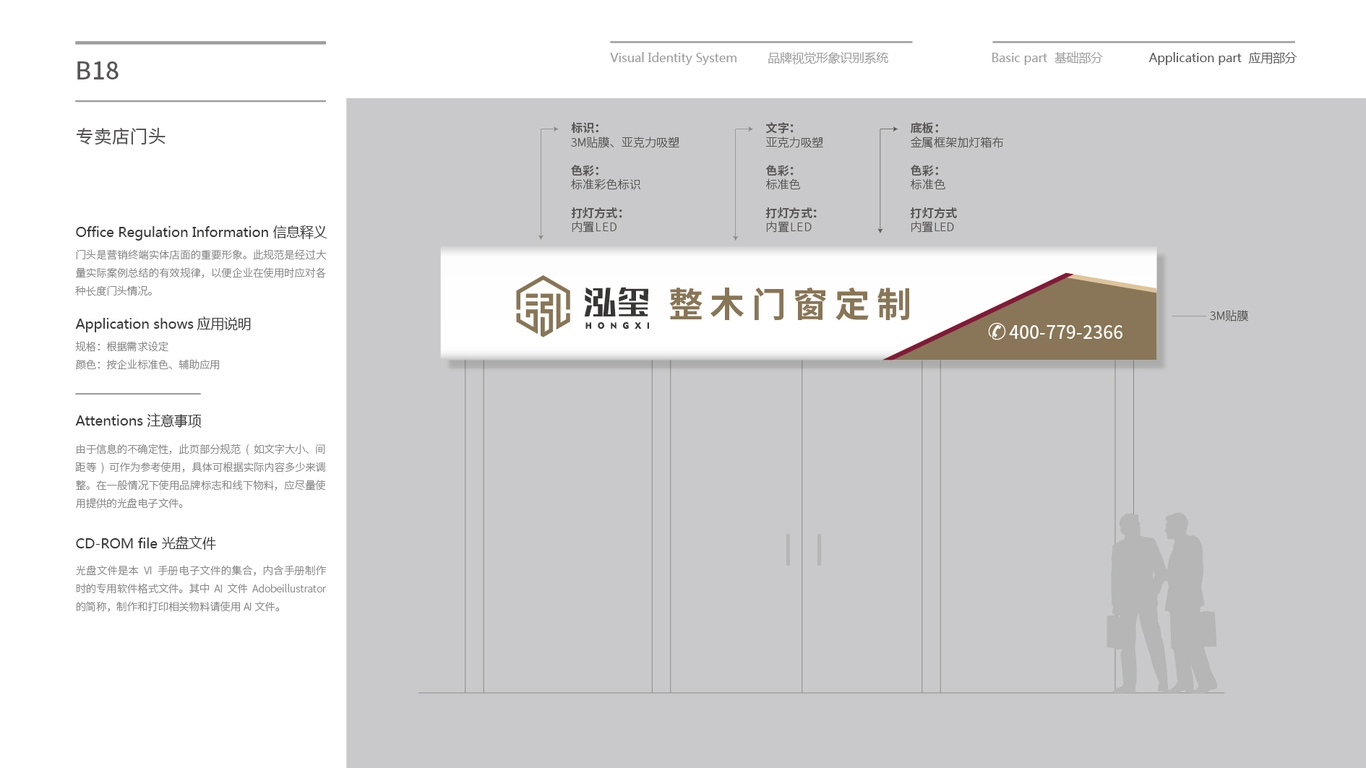The width and height of the screenshot is (1366, 768).
Task: Click the 品牌视觉形象识别系统 header text
Action: 828,58
